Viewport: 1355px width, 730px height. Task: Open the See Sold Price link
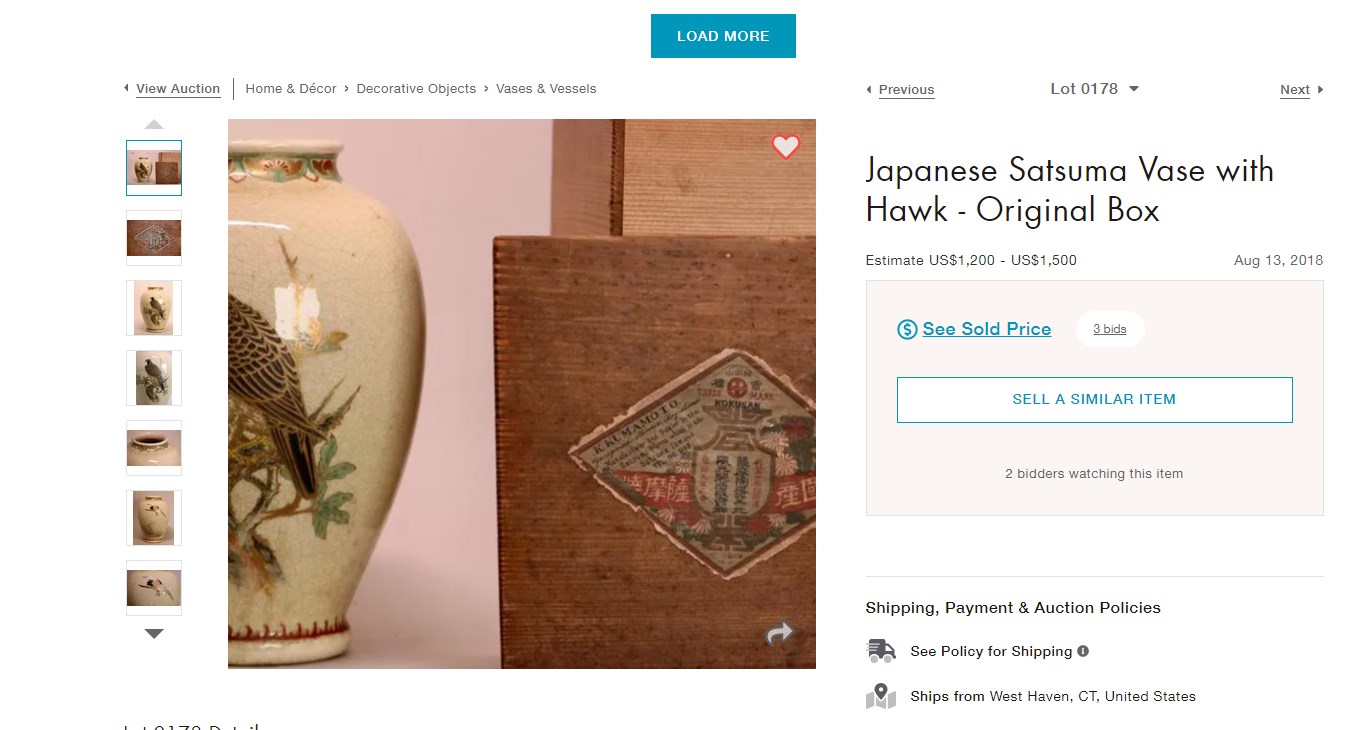pyautogui.click(x=986, y=329)
